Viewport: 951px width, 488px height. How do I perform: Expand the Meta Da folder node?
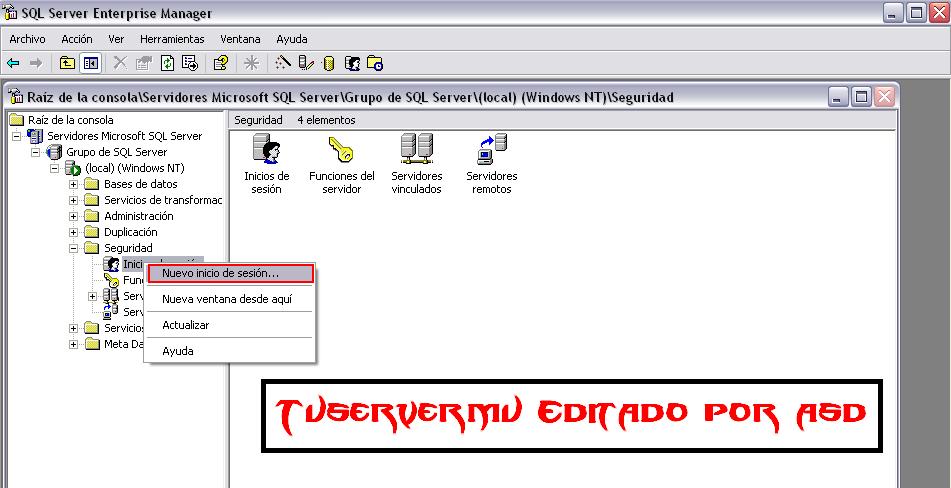point(73,344)
